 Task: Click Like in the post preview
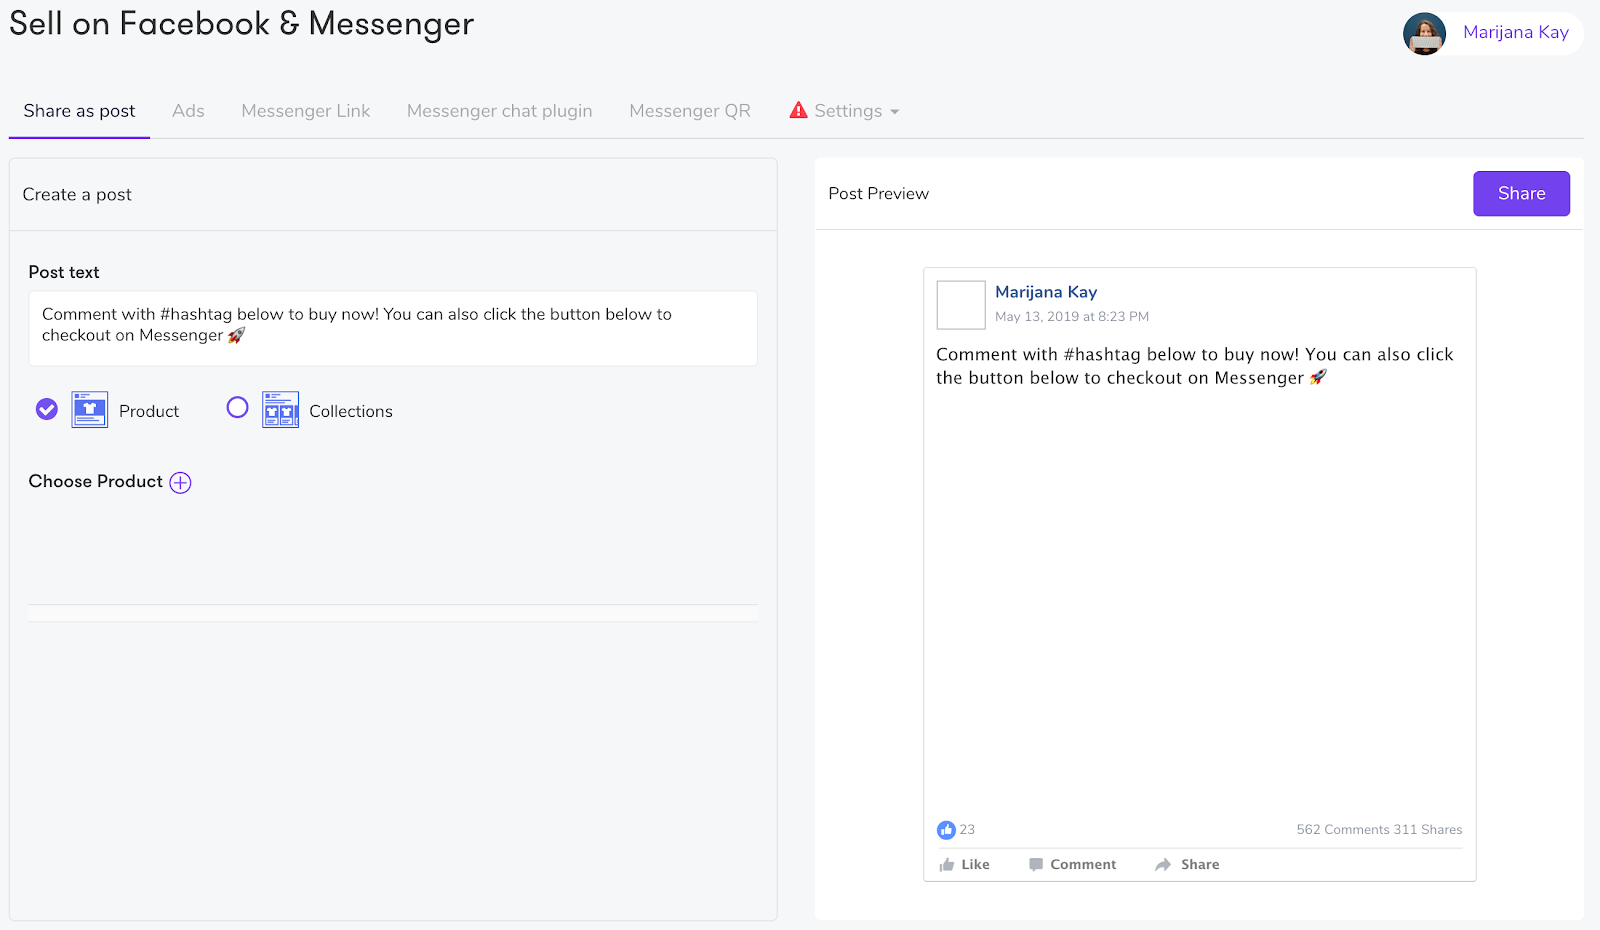pyautogui.click(x=965, y=865)
